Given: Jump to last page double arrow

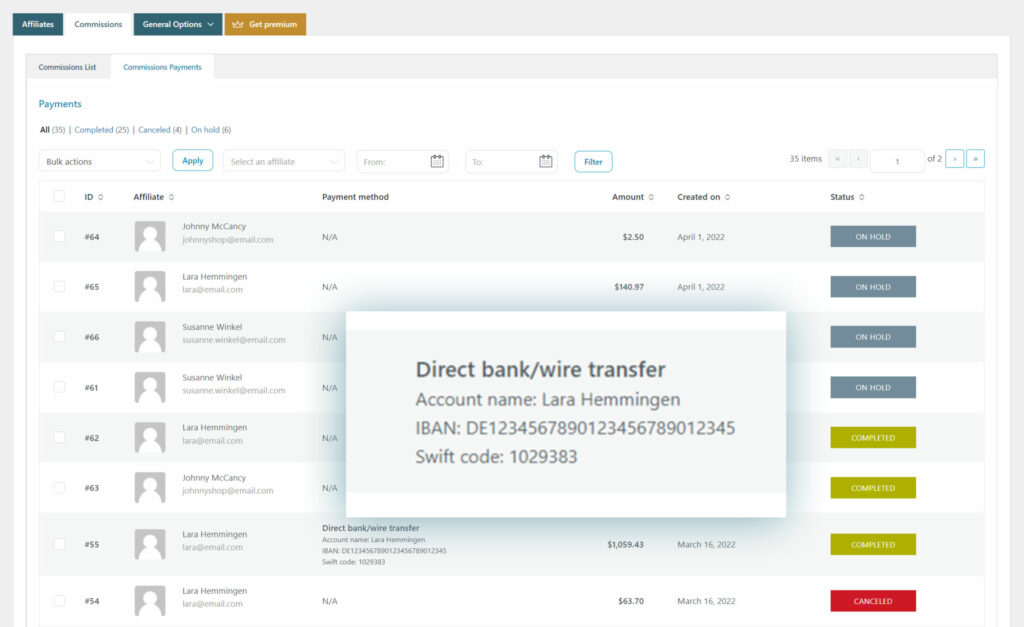Looking at the screenshot, I should 975,159.
